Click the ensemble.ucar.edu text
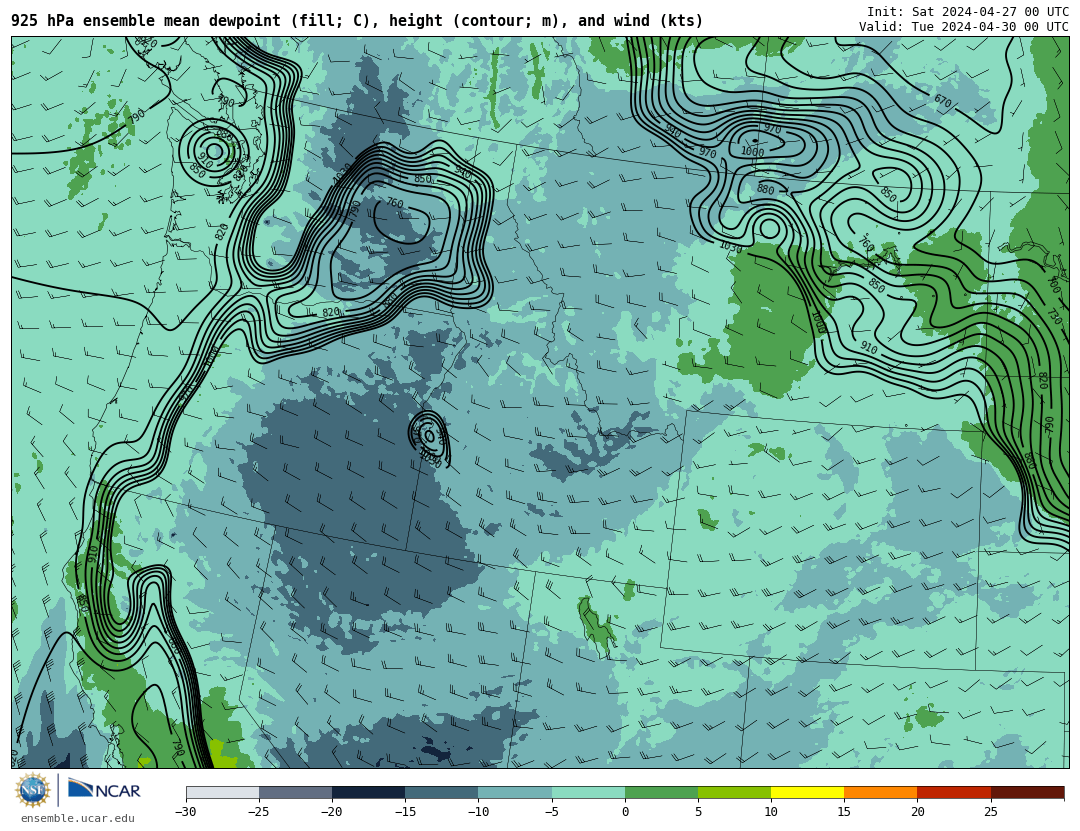1080x831 pixels. [x=78, y=819]
